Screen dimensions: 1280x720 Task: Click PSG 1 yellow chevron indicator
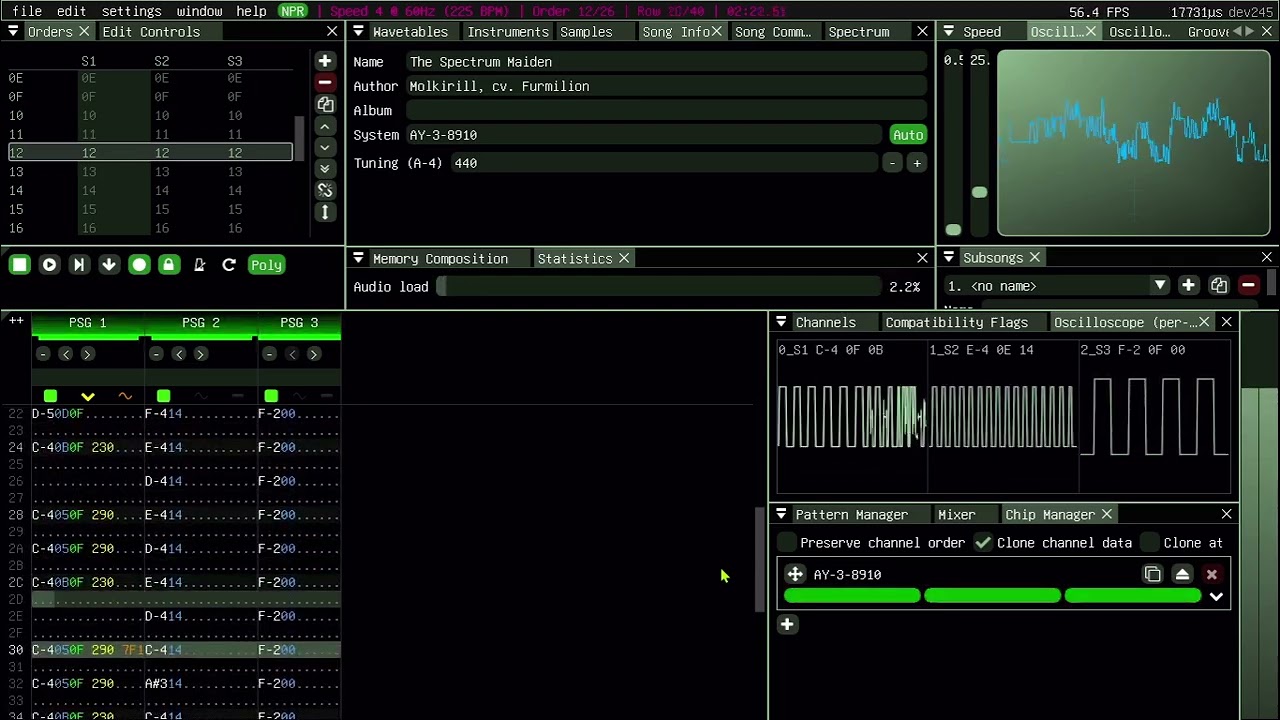[x=88, y=397]
